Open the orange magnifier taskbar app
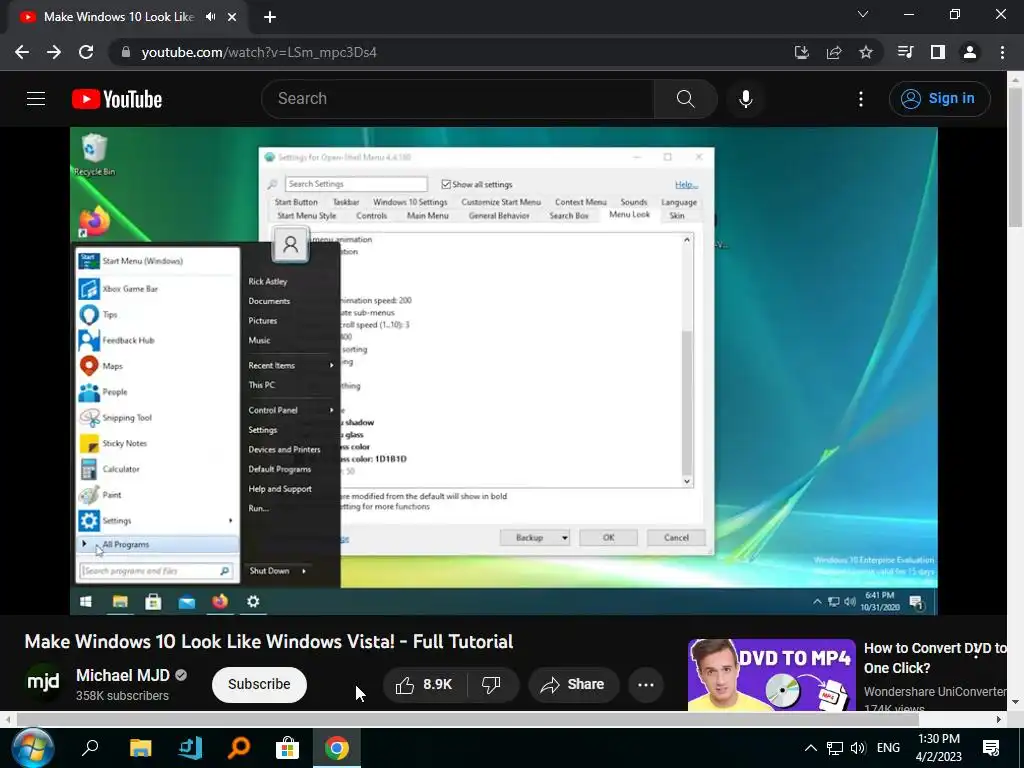This screenshot has width=1024, height=768. tap(238, 748)
